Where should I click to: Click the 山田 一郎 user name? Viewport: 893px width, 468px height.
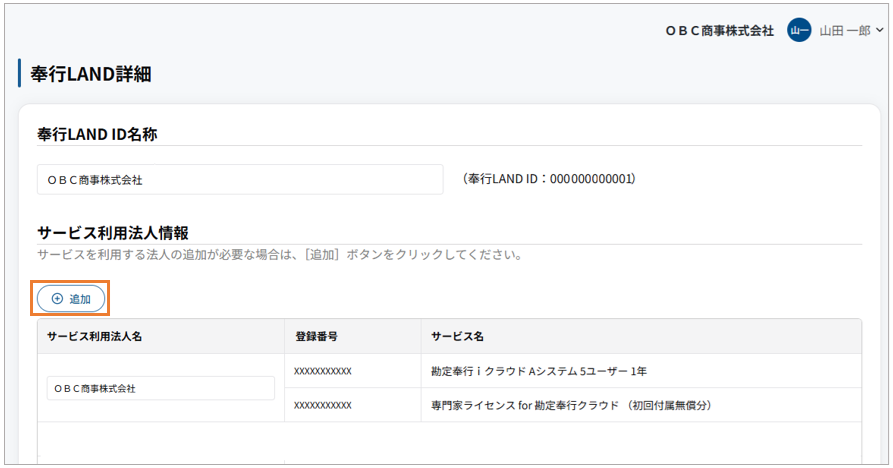click(x=845, y=31)
